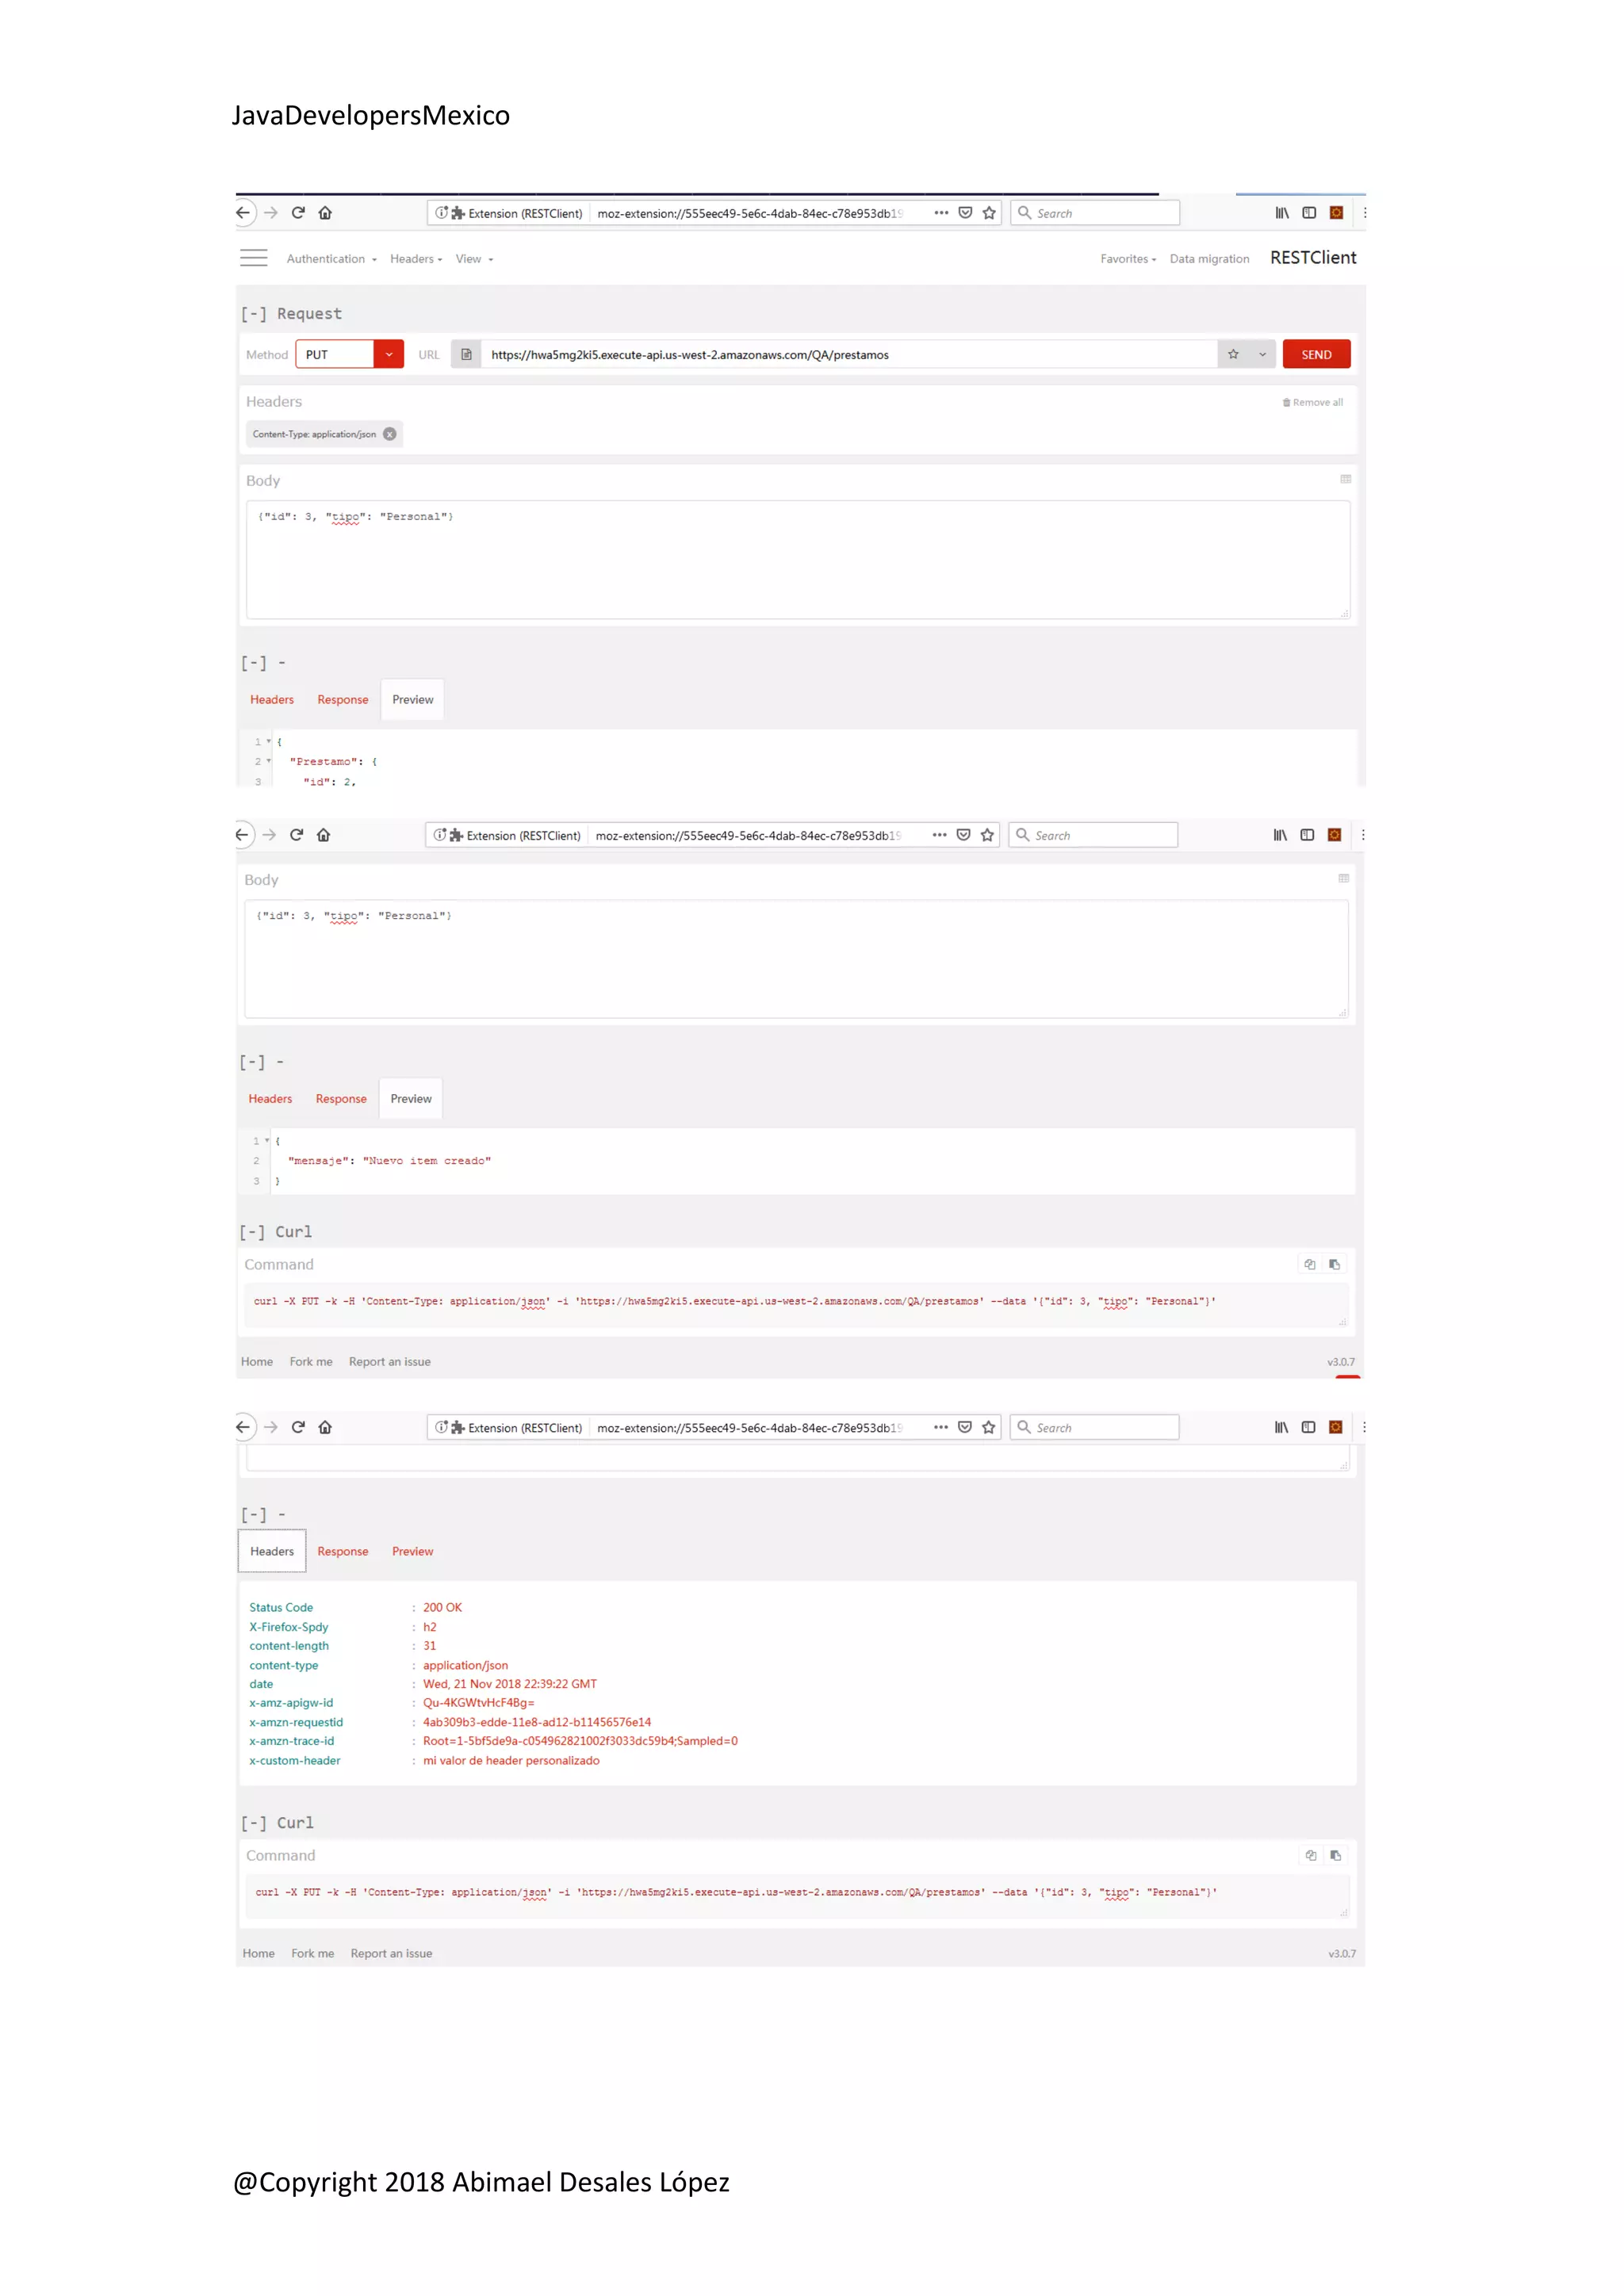Open RESTClient extension icon in topmost toolbar

click(x=1336, y=213)
